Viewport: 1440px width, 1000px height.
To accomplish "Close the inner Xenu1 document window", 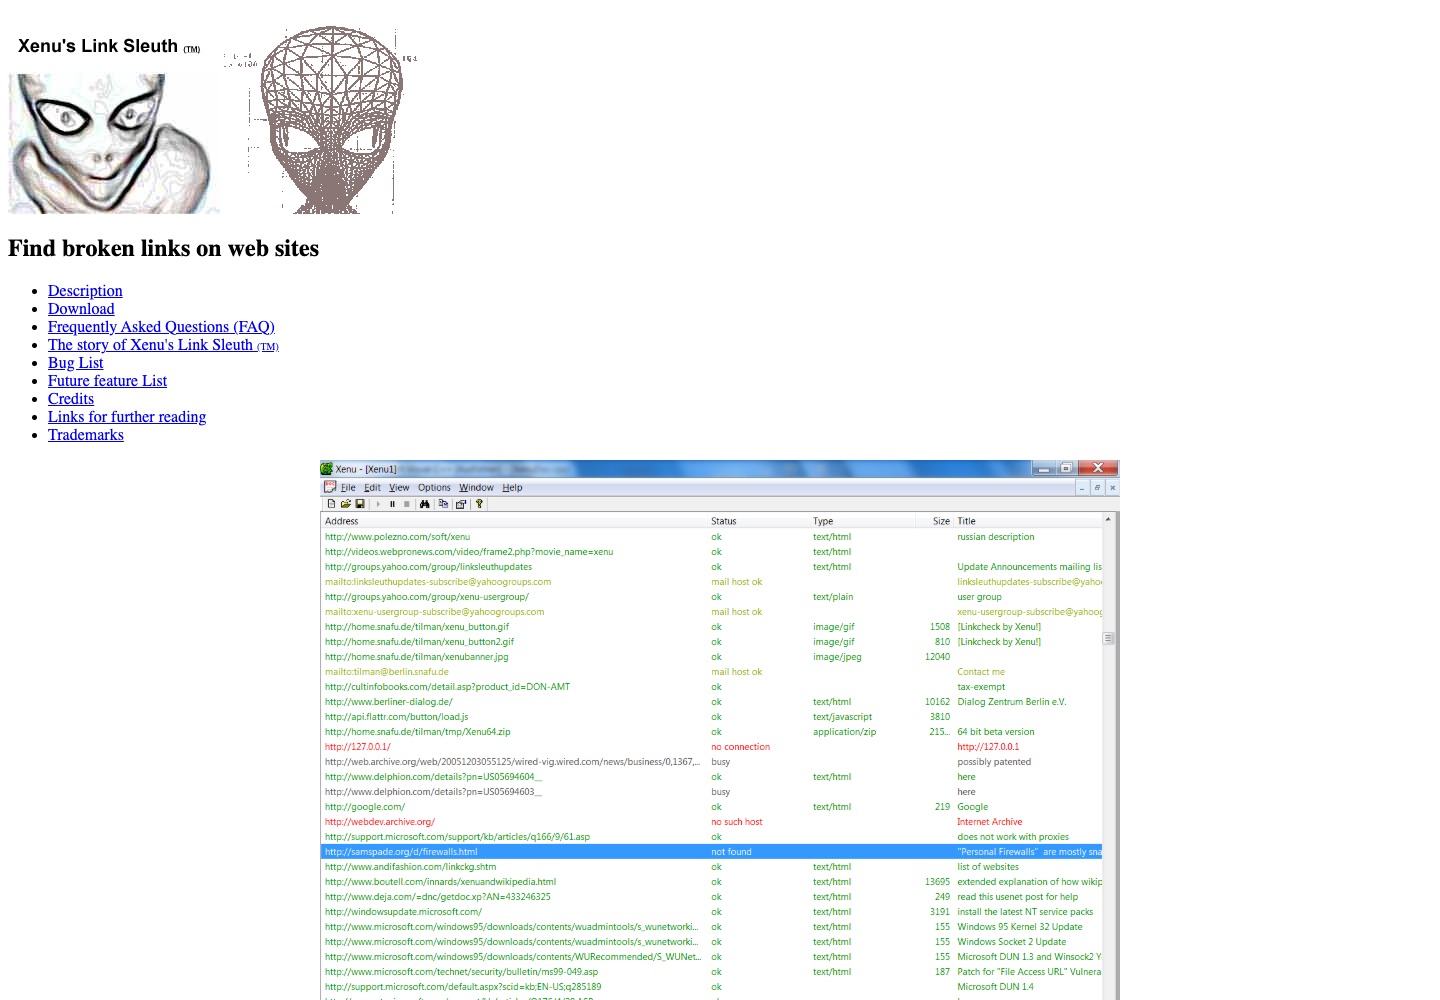I will 1112,488.
